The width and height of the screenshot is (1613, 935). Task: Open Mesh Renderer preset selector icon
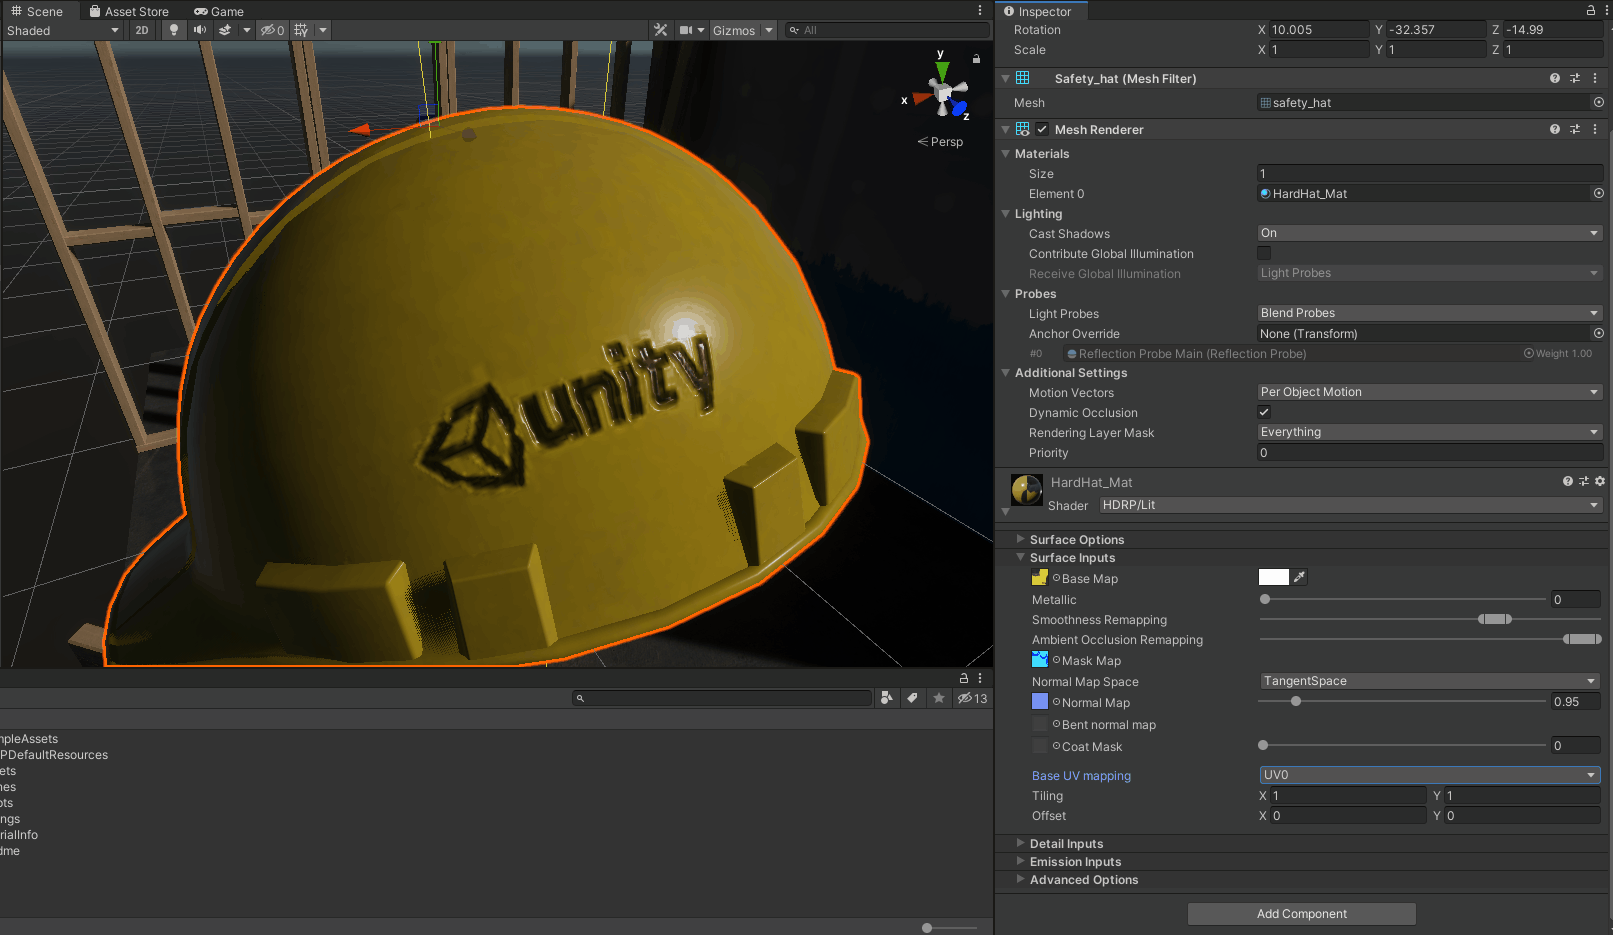click(x=1575, y=129)
